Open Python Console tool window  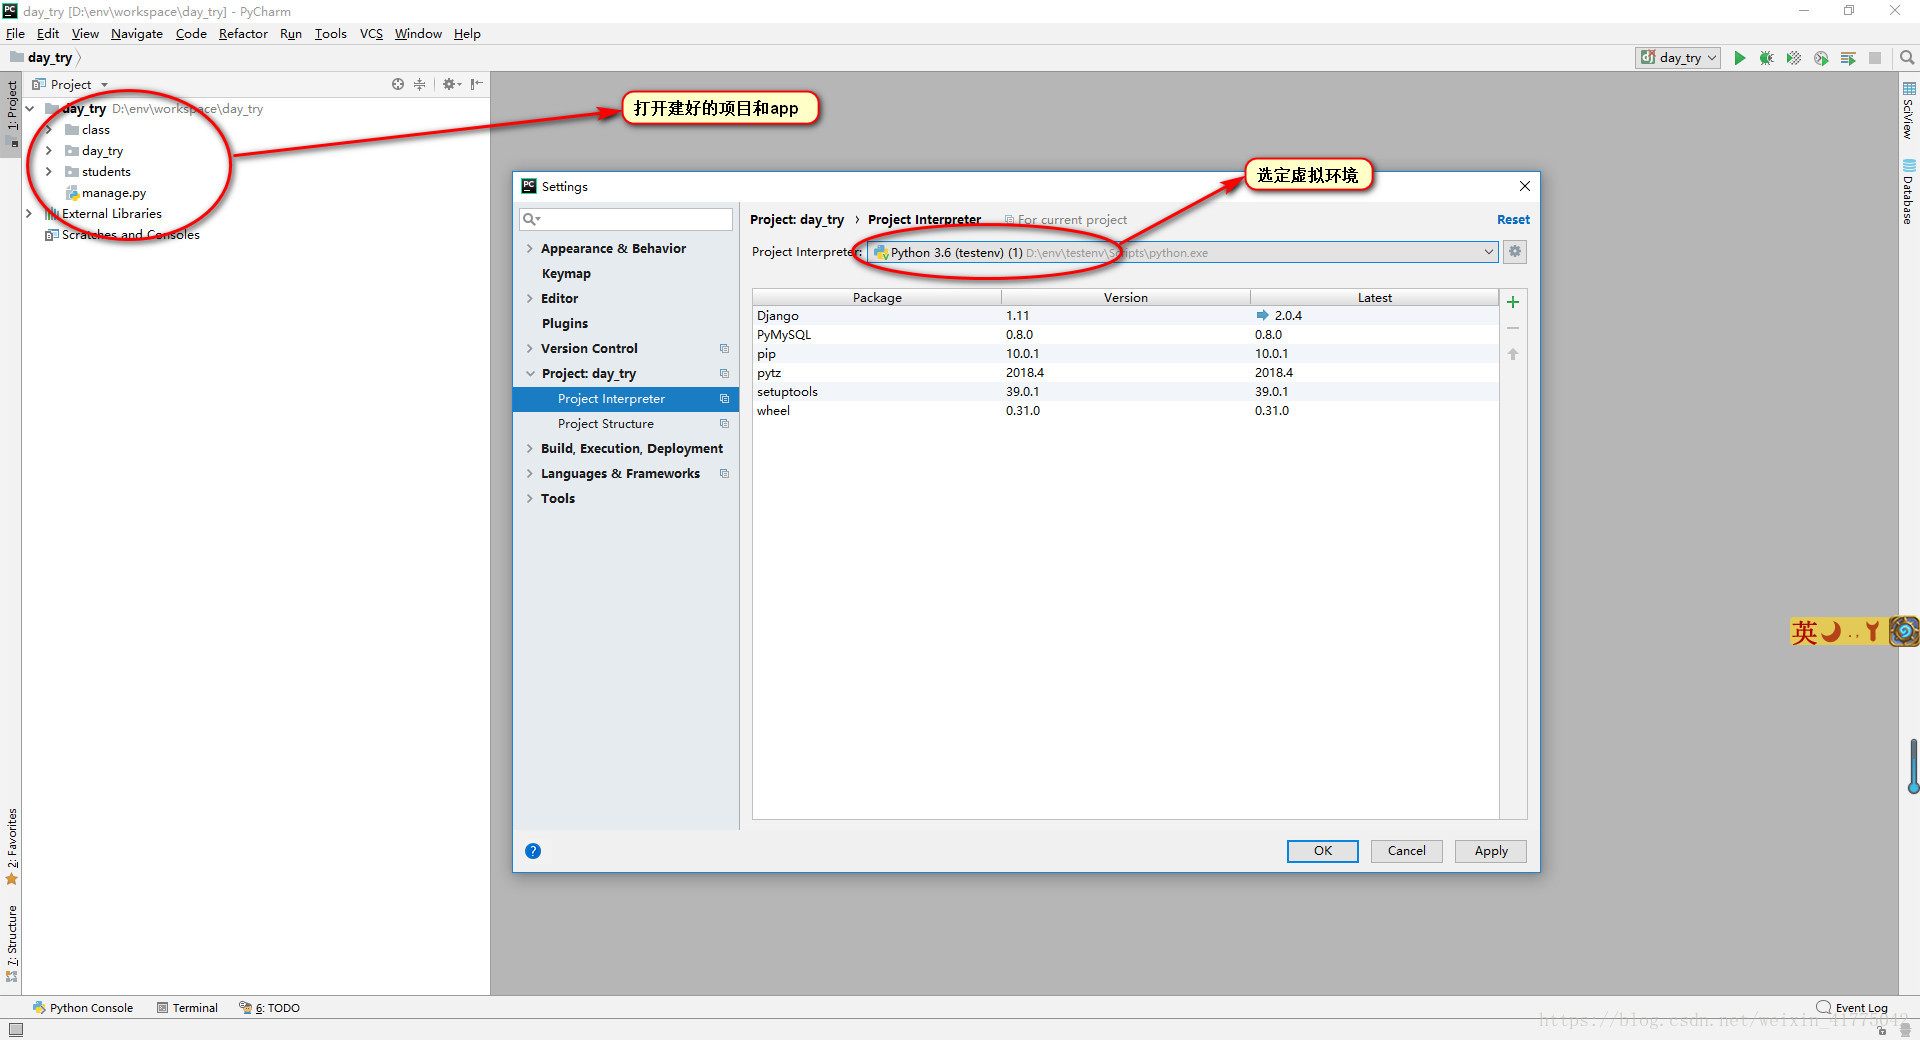[83, 1008]
